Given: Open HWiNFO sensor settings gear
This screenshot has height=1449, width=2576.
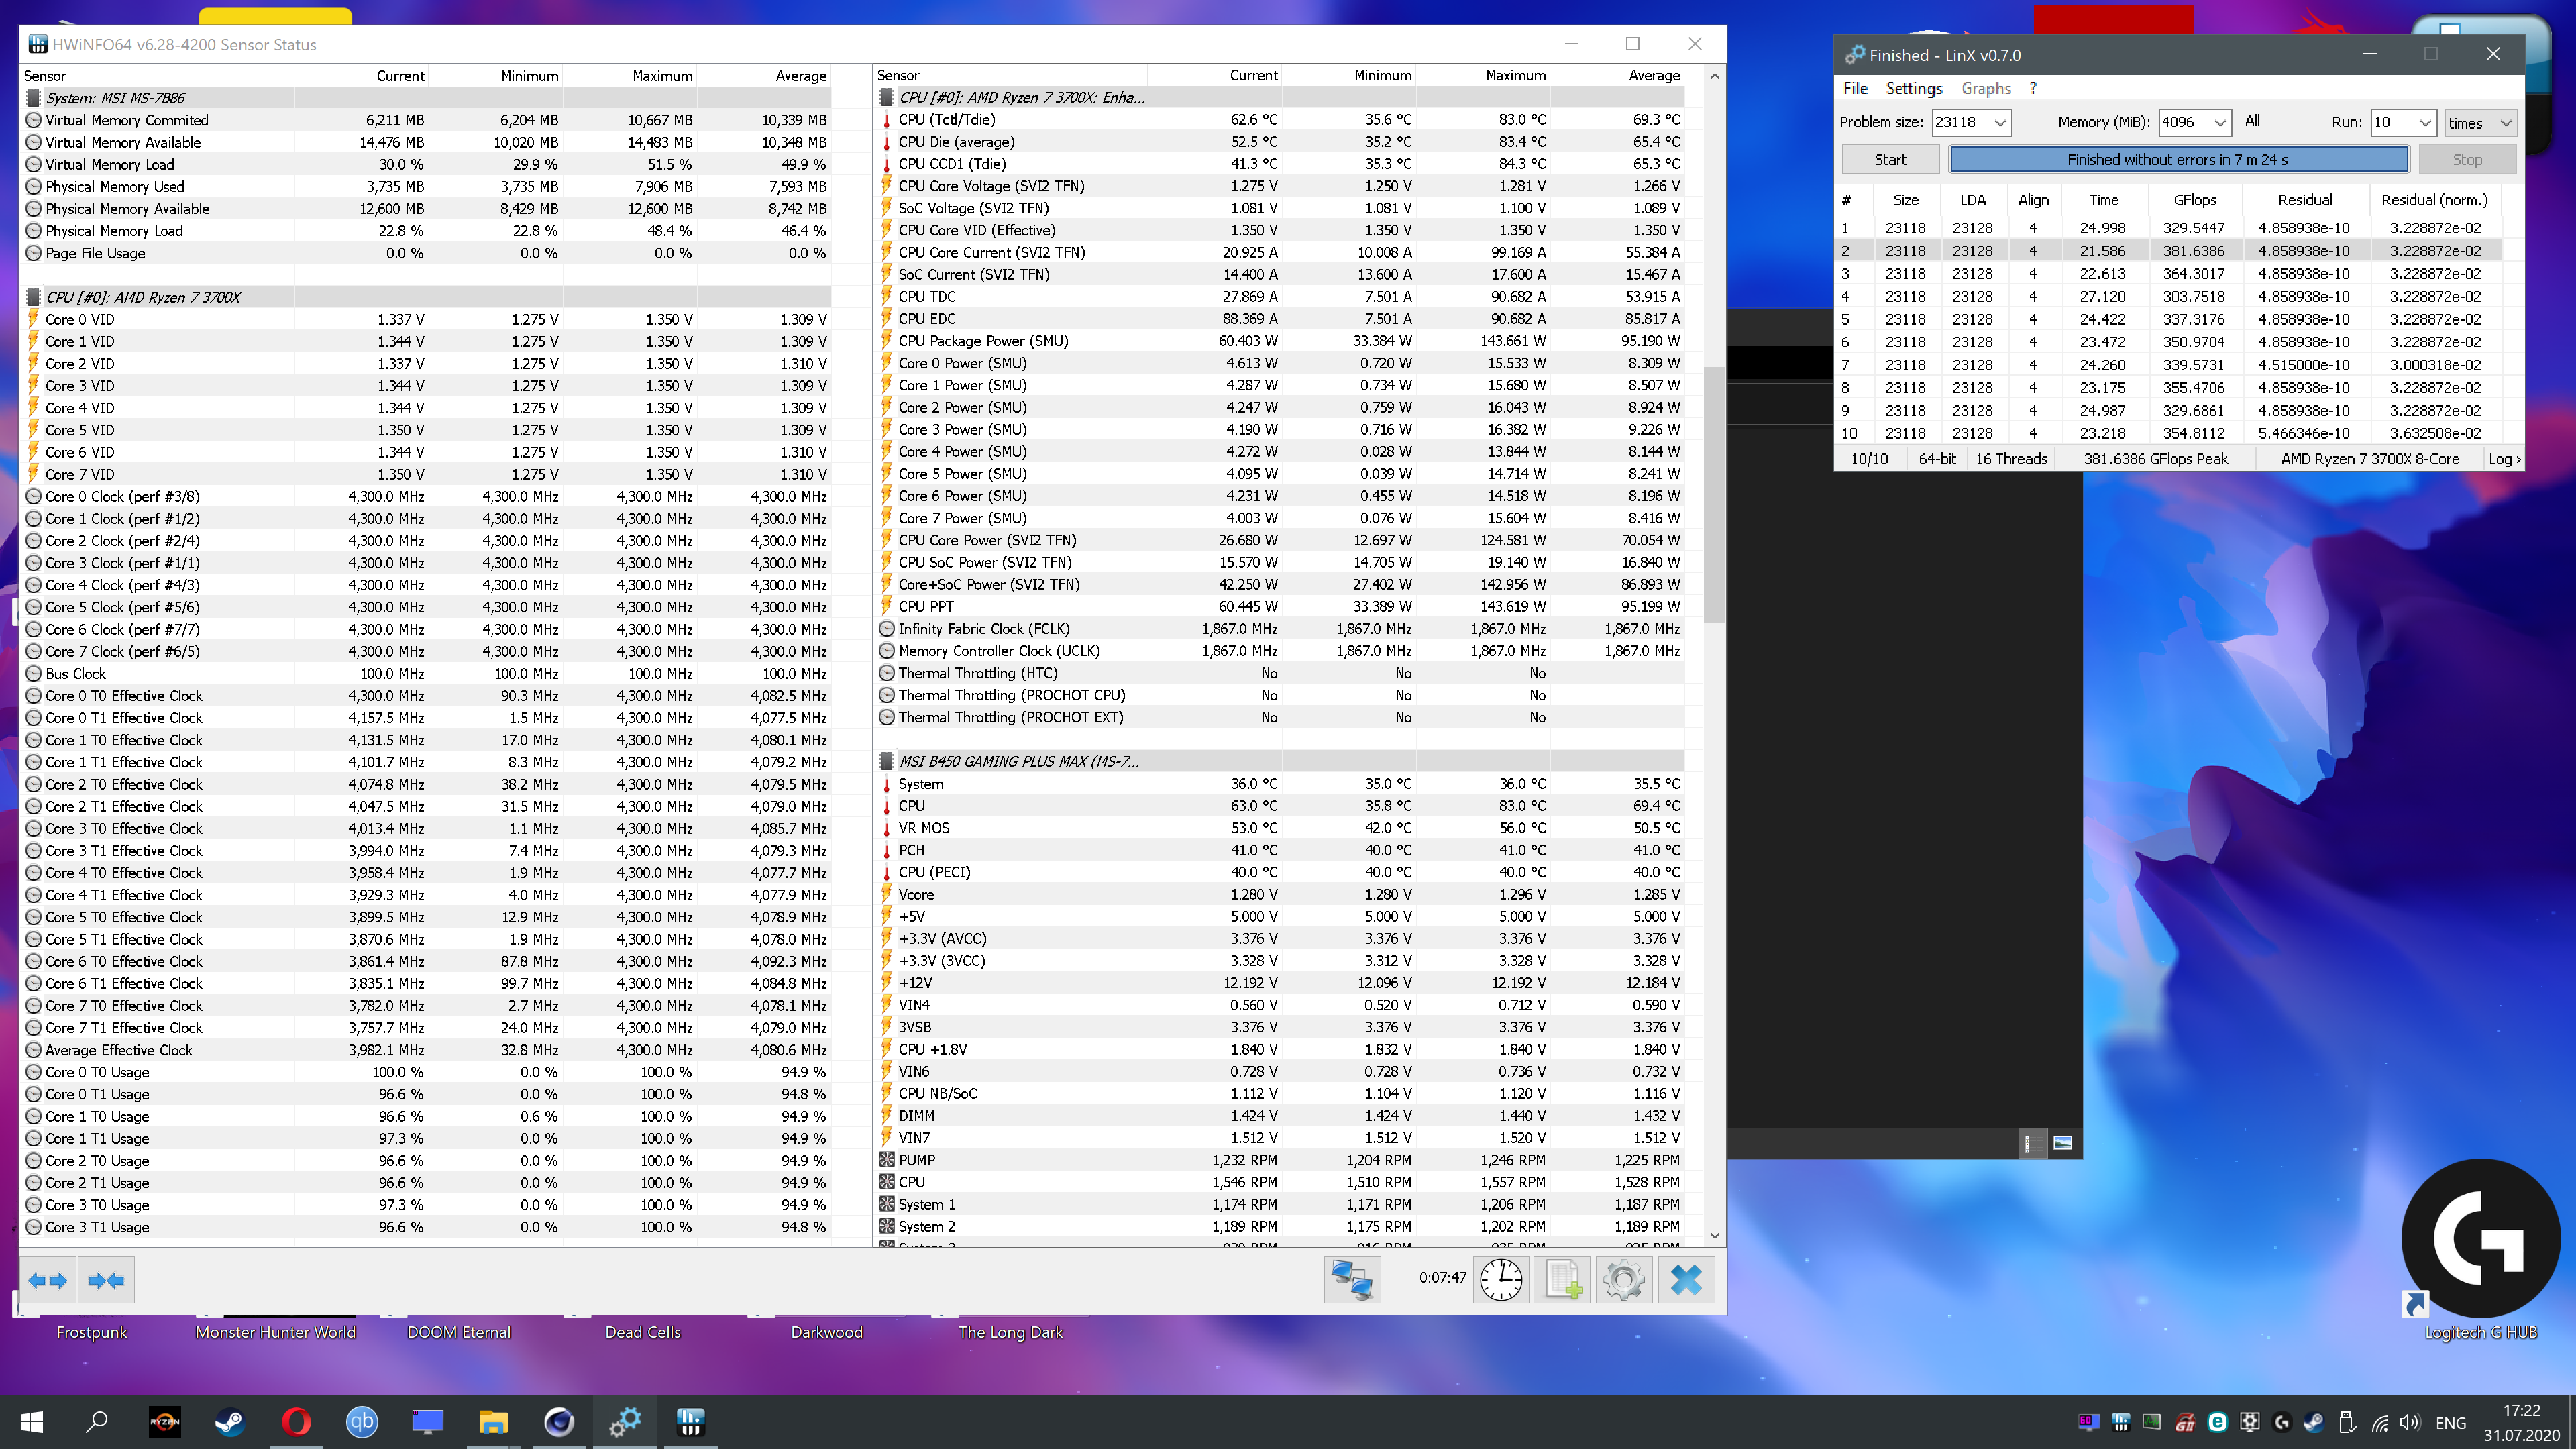Looking at the screenshot, I should tap(1624, 1280).
